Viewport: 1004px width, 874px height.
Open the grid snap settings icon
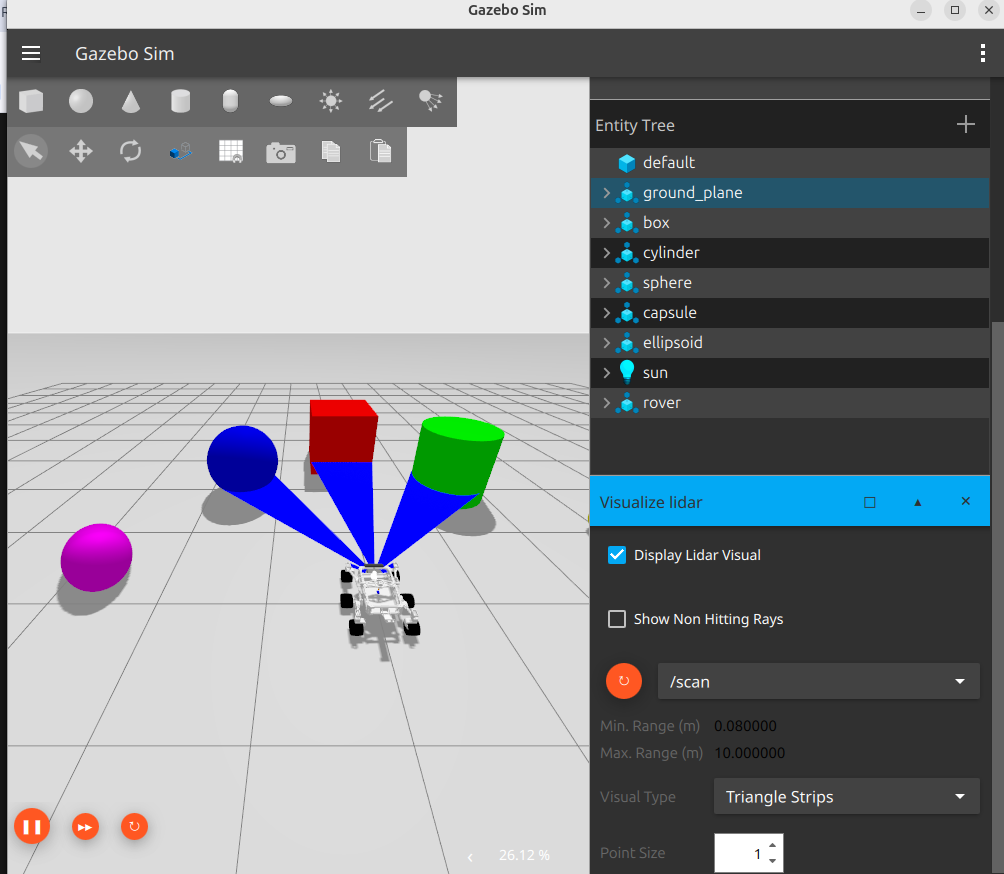coord(231,151)
